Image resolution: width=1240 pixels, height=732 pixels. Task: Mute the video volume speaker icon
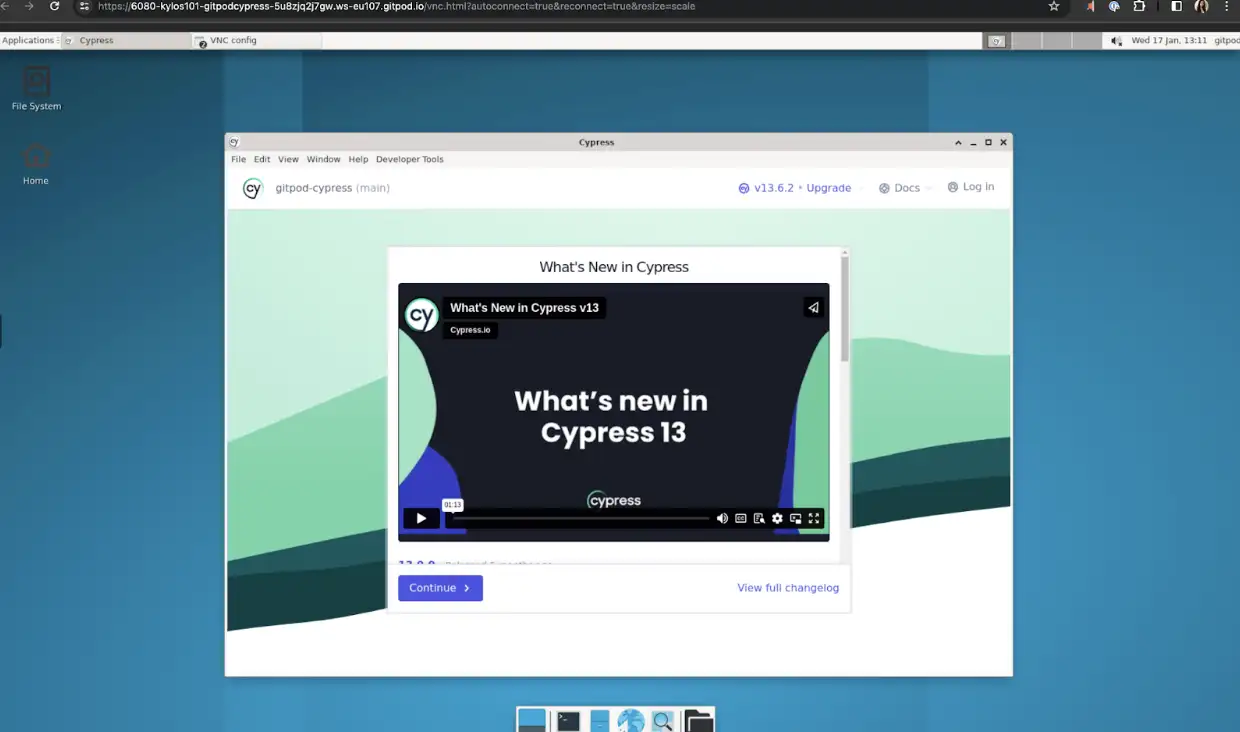click(722, 518)
